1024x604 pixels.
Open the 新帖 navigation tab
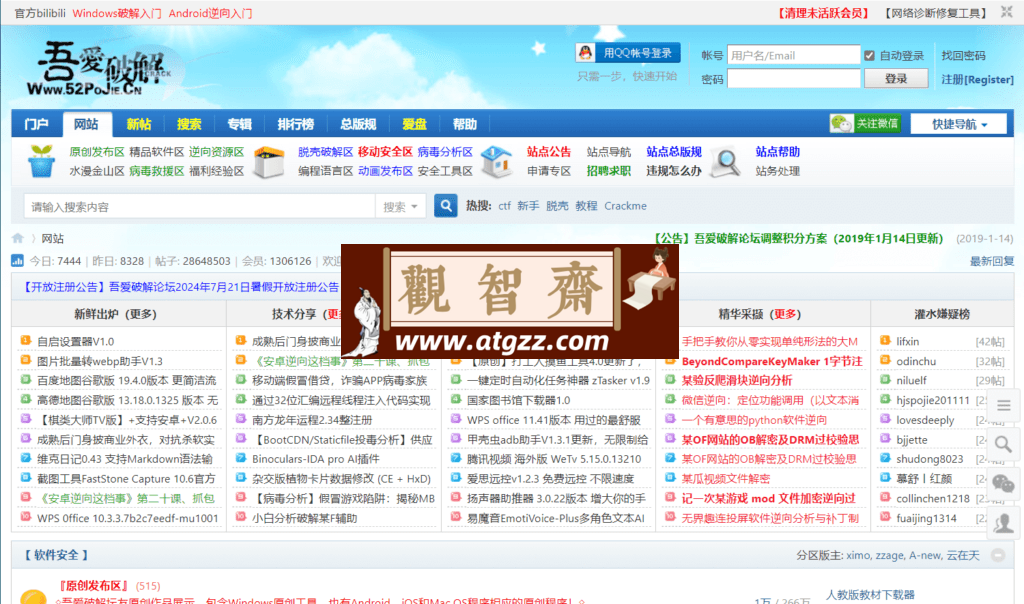(138, 124)
